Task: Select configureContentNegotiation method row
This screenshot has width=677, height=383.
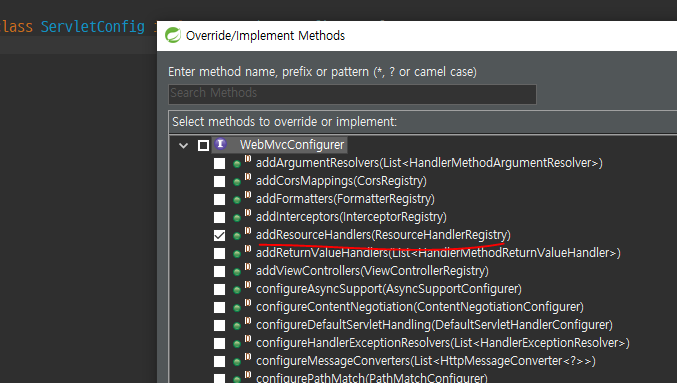Action: [x=420, y=307]
